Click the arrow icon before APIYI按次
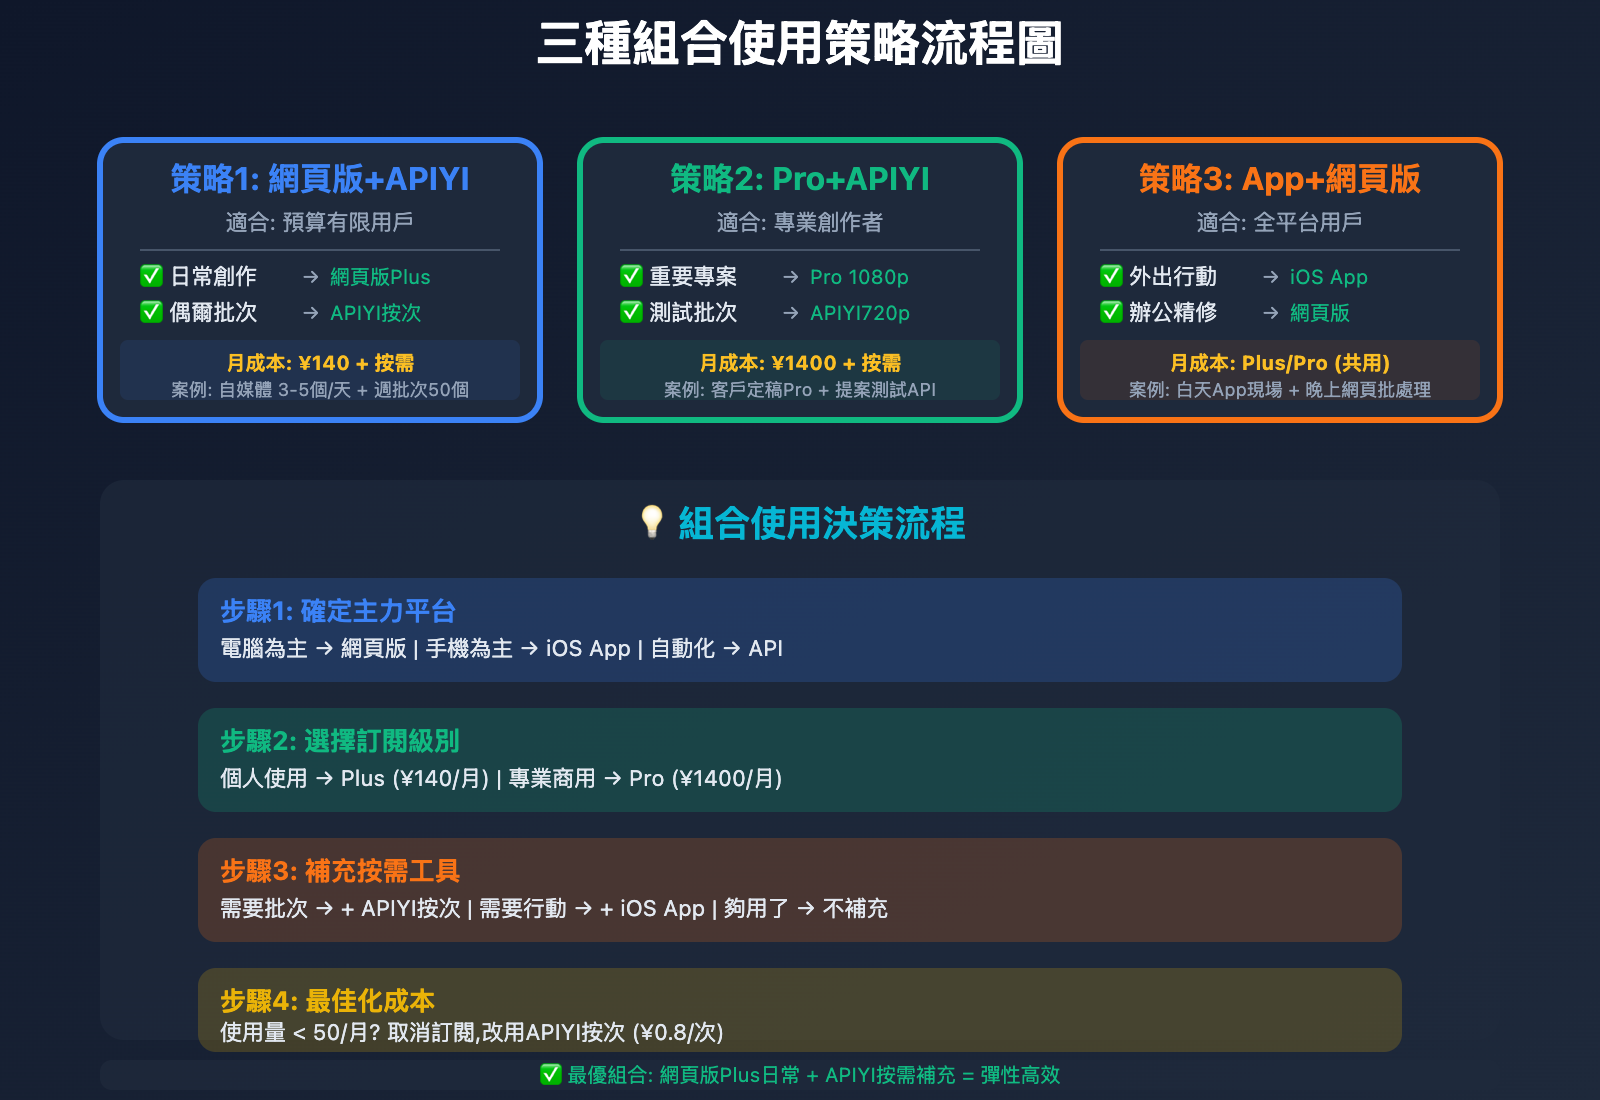The image size is (1600, 1100). [311, 313]
